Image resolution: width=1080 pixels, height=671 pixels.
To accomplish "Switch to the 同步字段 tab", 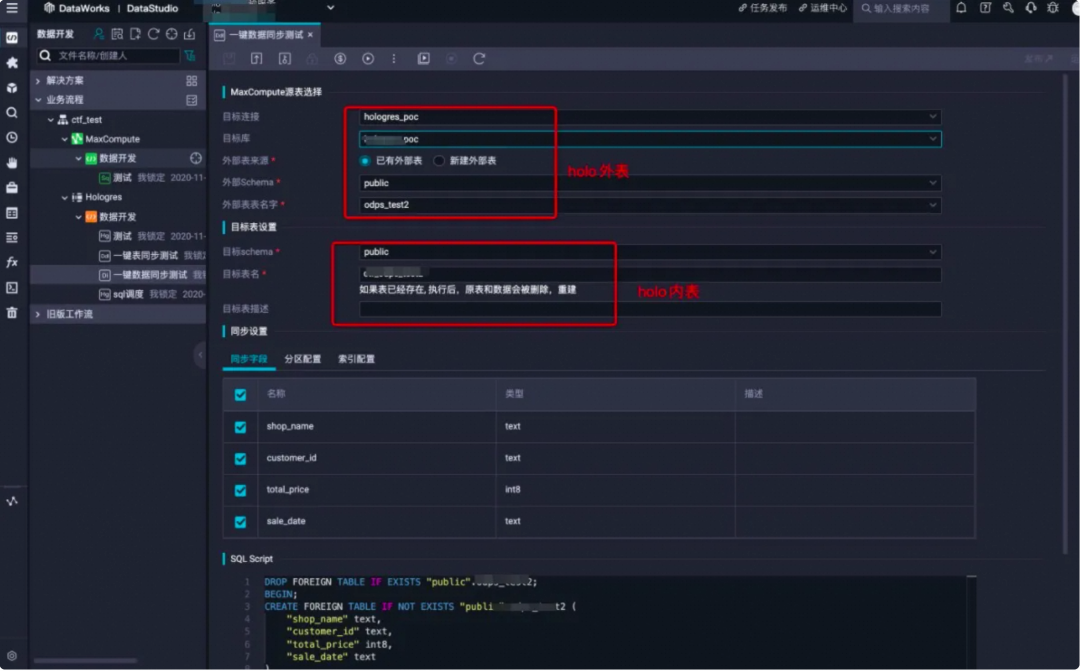I will click(249, 359).
